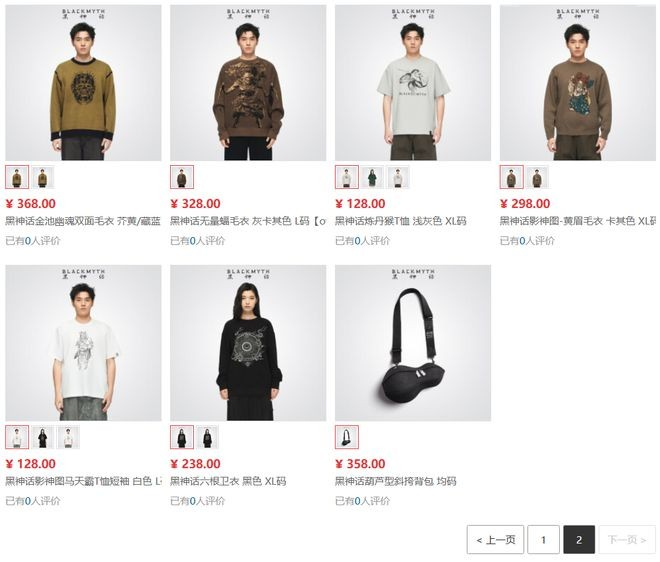Open the 黑神话无量蝠毛衣 product title link
Screen dimensions: 660x562
tap(248, 221)
